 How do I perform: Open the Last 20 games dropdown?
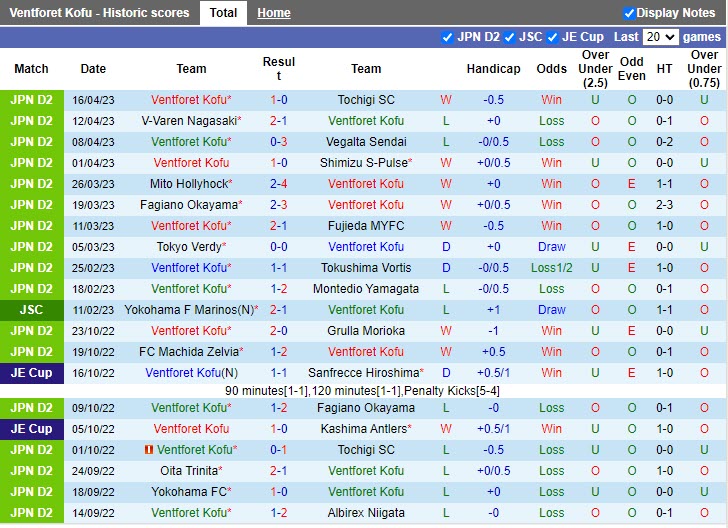pyautogui.click(x=660, y=37)
